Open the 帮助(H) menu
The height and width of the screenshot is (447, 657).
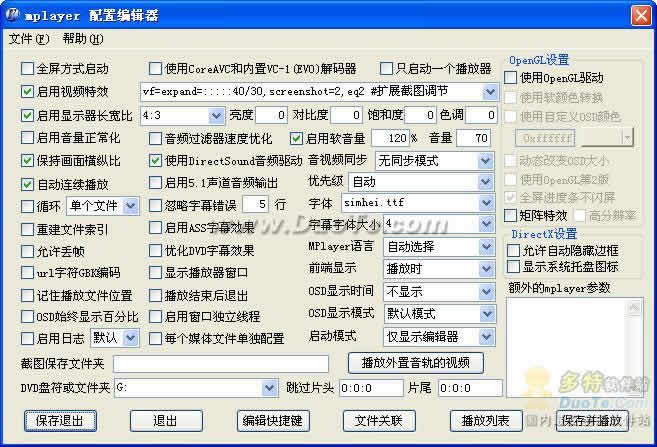[x=82, y=39]
